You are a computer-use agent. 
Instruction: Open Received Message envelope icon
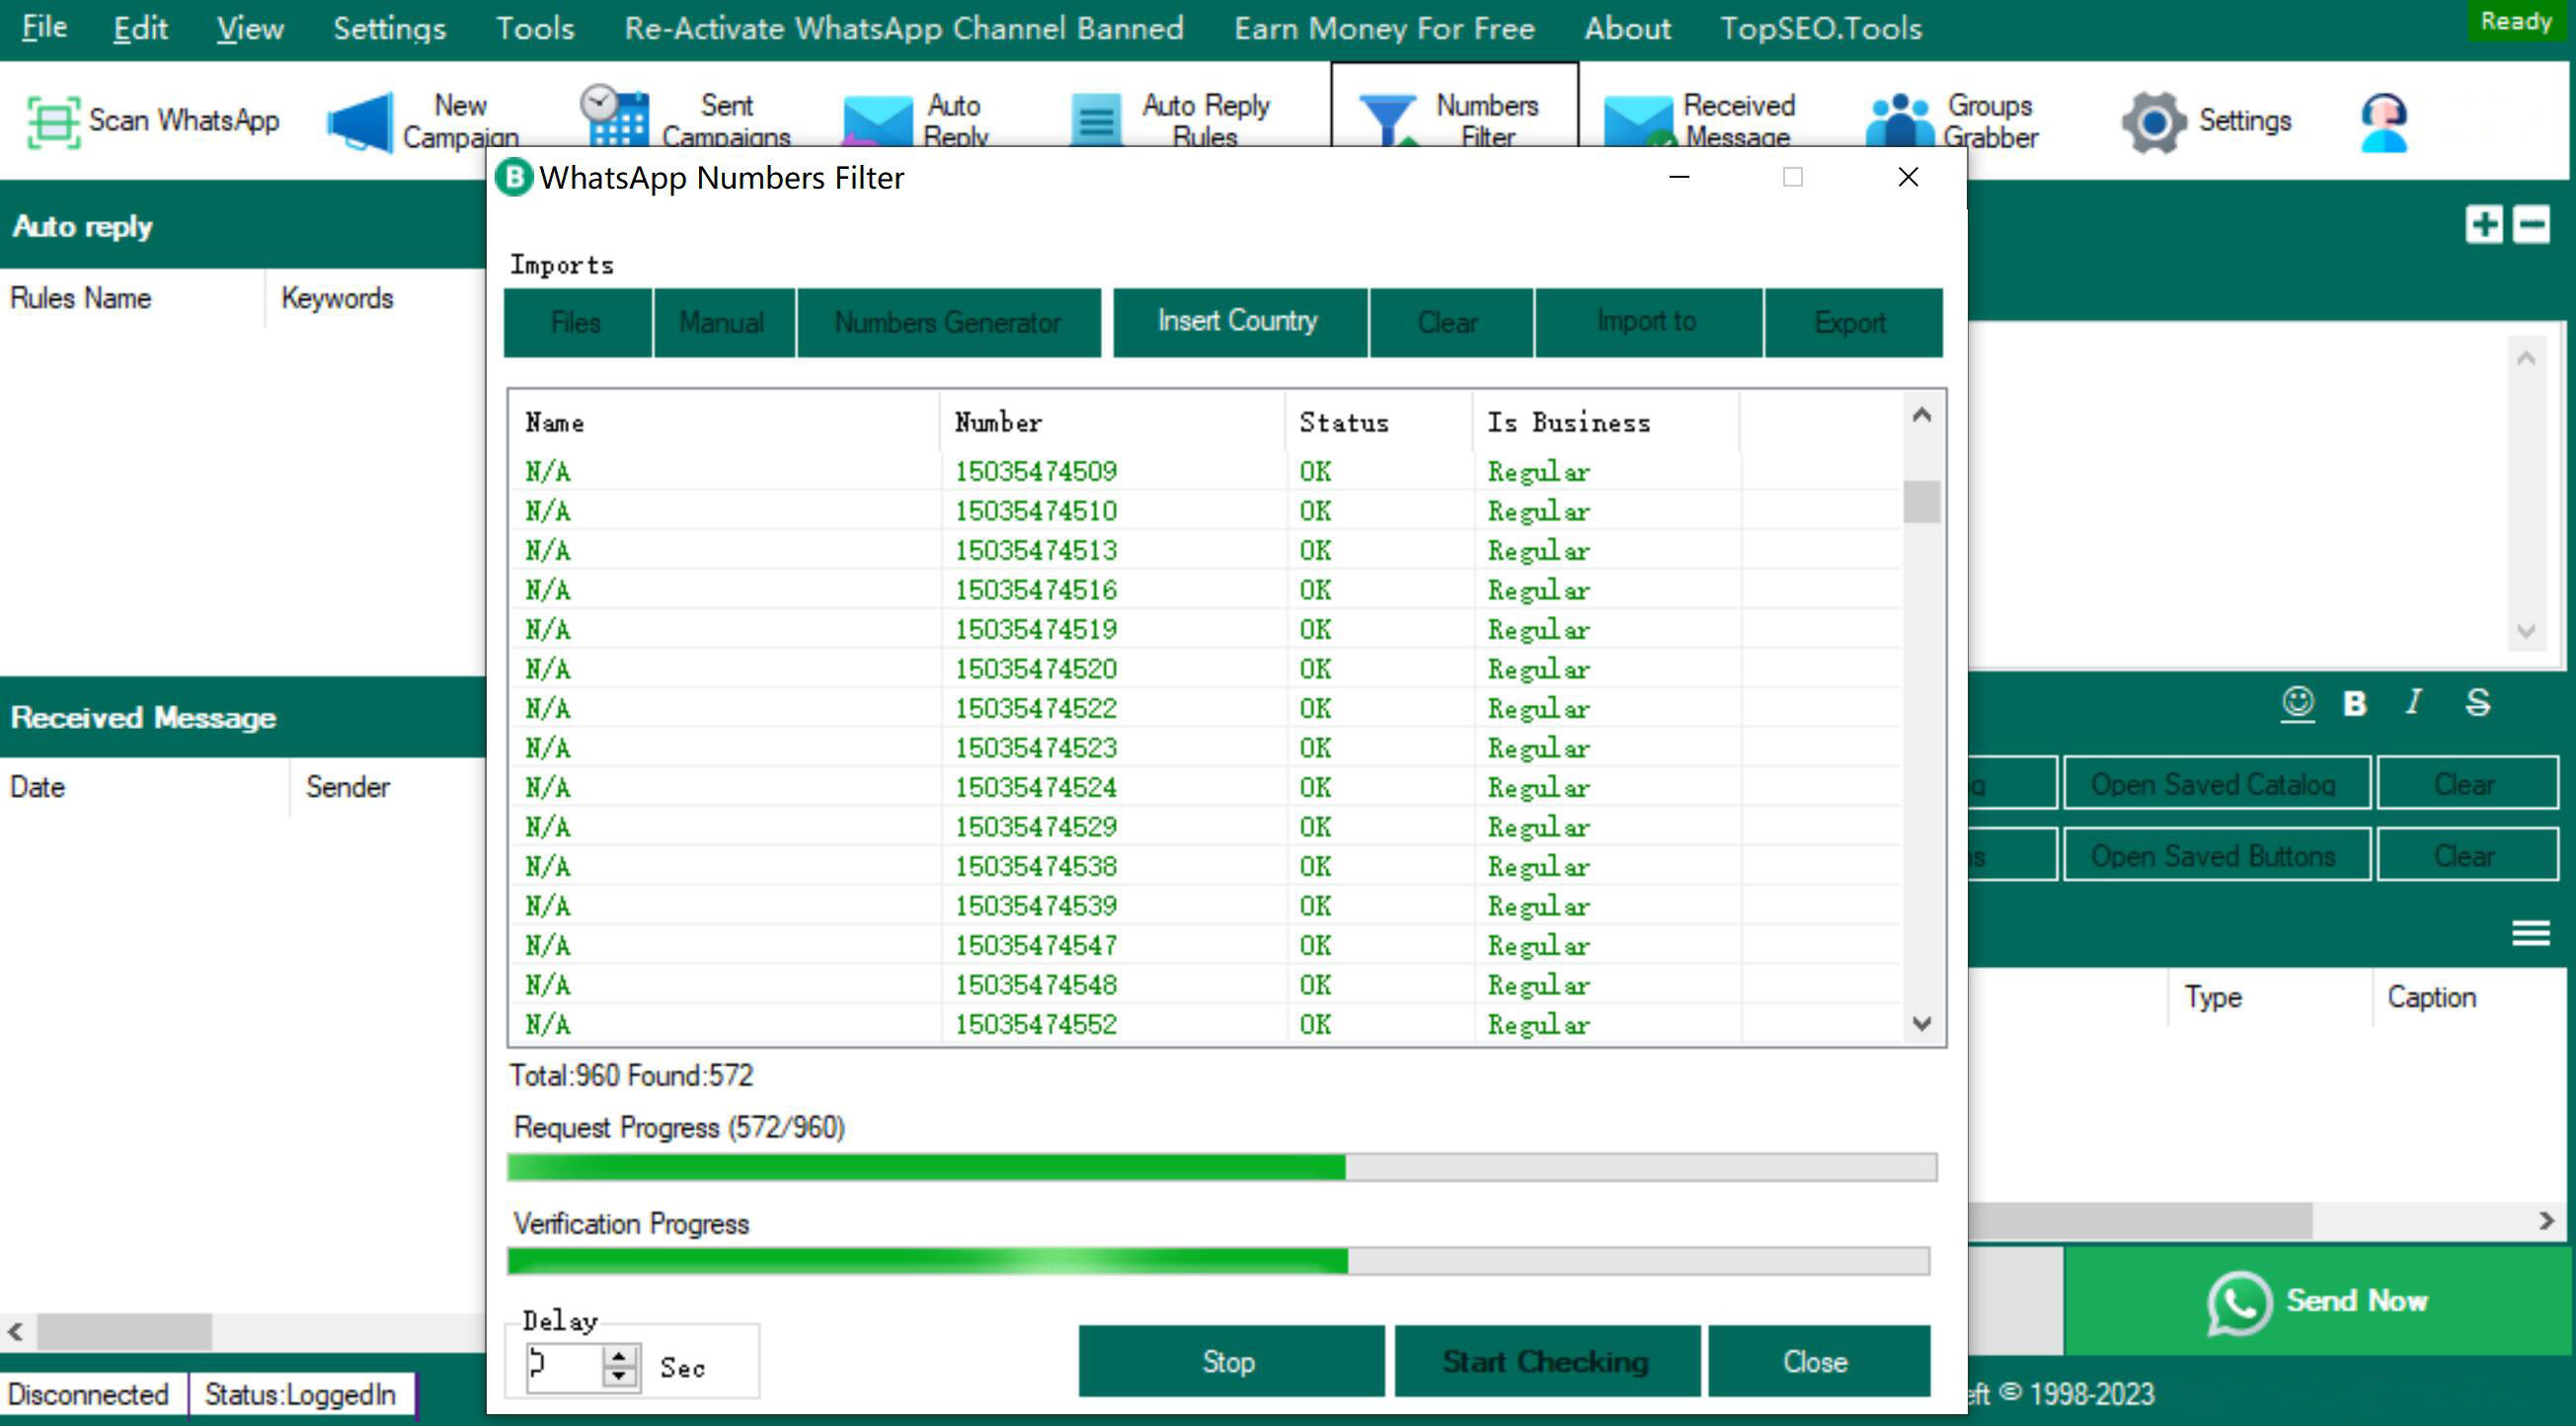point(1638,122)
